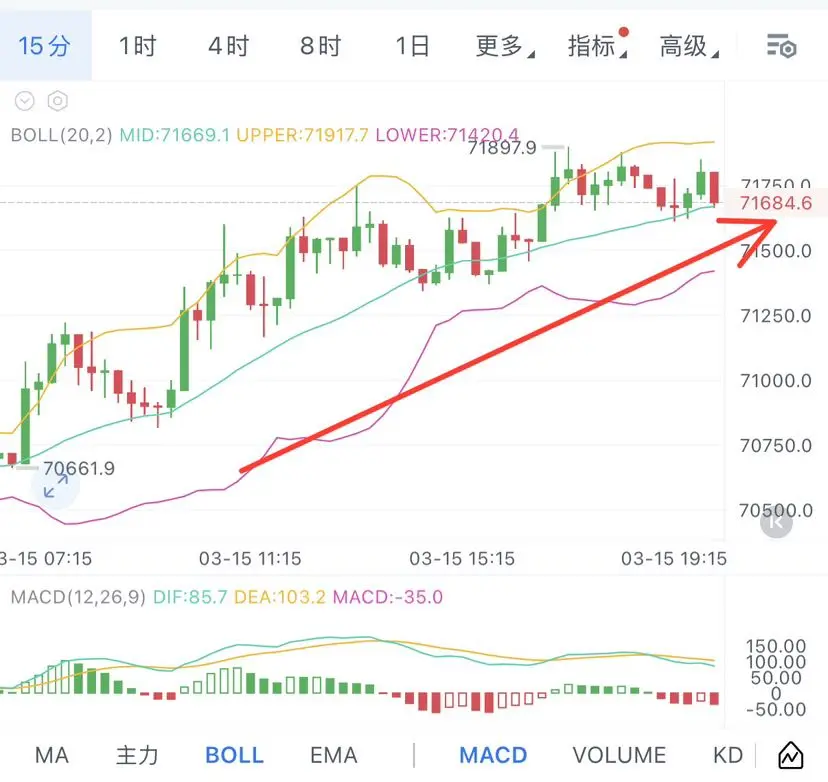Click the -50.00 MACD axis label
The image size is (828, 782).
[x=776, y=709]
